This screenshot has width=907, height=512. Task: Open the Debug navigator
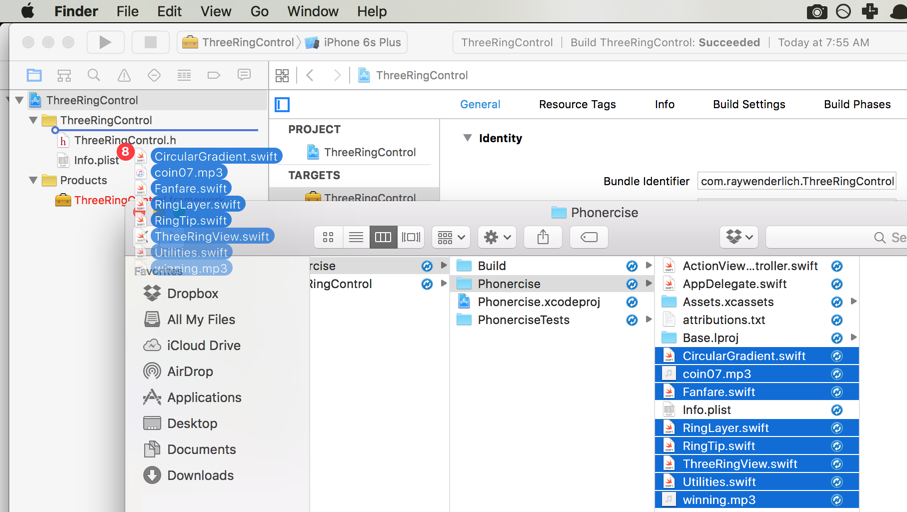click(x=184, y=75)
